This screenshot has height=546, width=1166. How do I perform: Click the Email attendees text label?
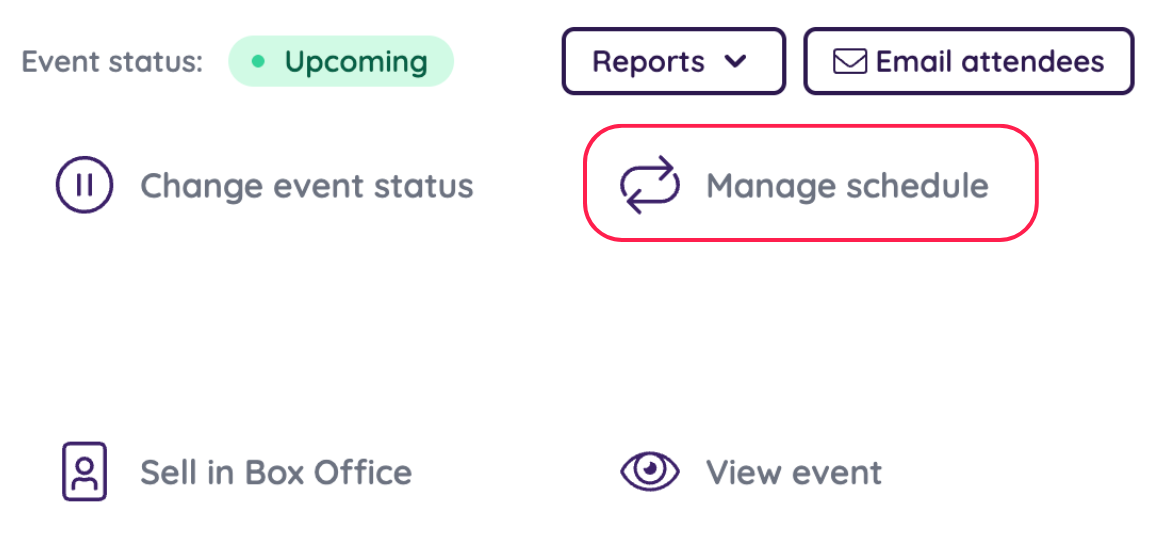click(990, 62)
